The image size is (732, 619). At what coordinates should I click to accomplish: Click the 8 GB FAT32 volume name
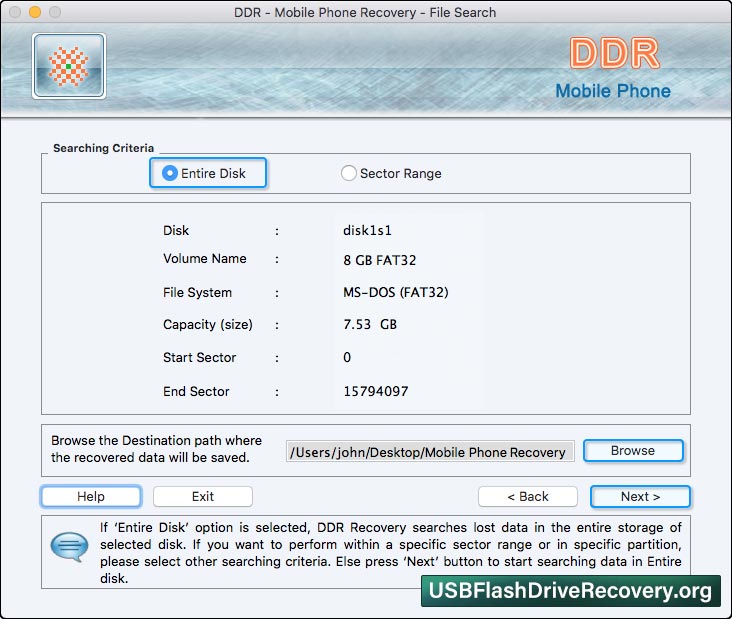click(x=380, y=260)
